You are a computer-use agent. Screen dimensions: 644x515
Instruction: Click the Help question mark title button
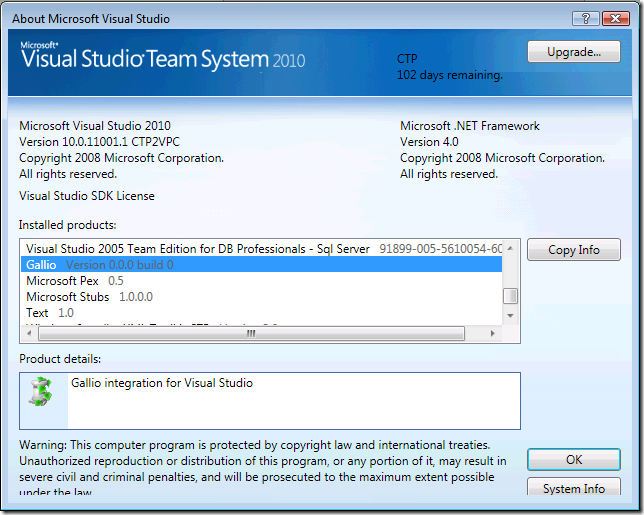click(584, 18)
